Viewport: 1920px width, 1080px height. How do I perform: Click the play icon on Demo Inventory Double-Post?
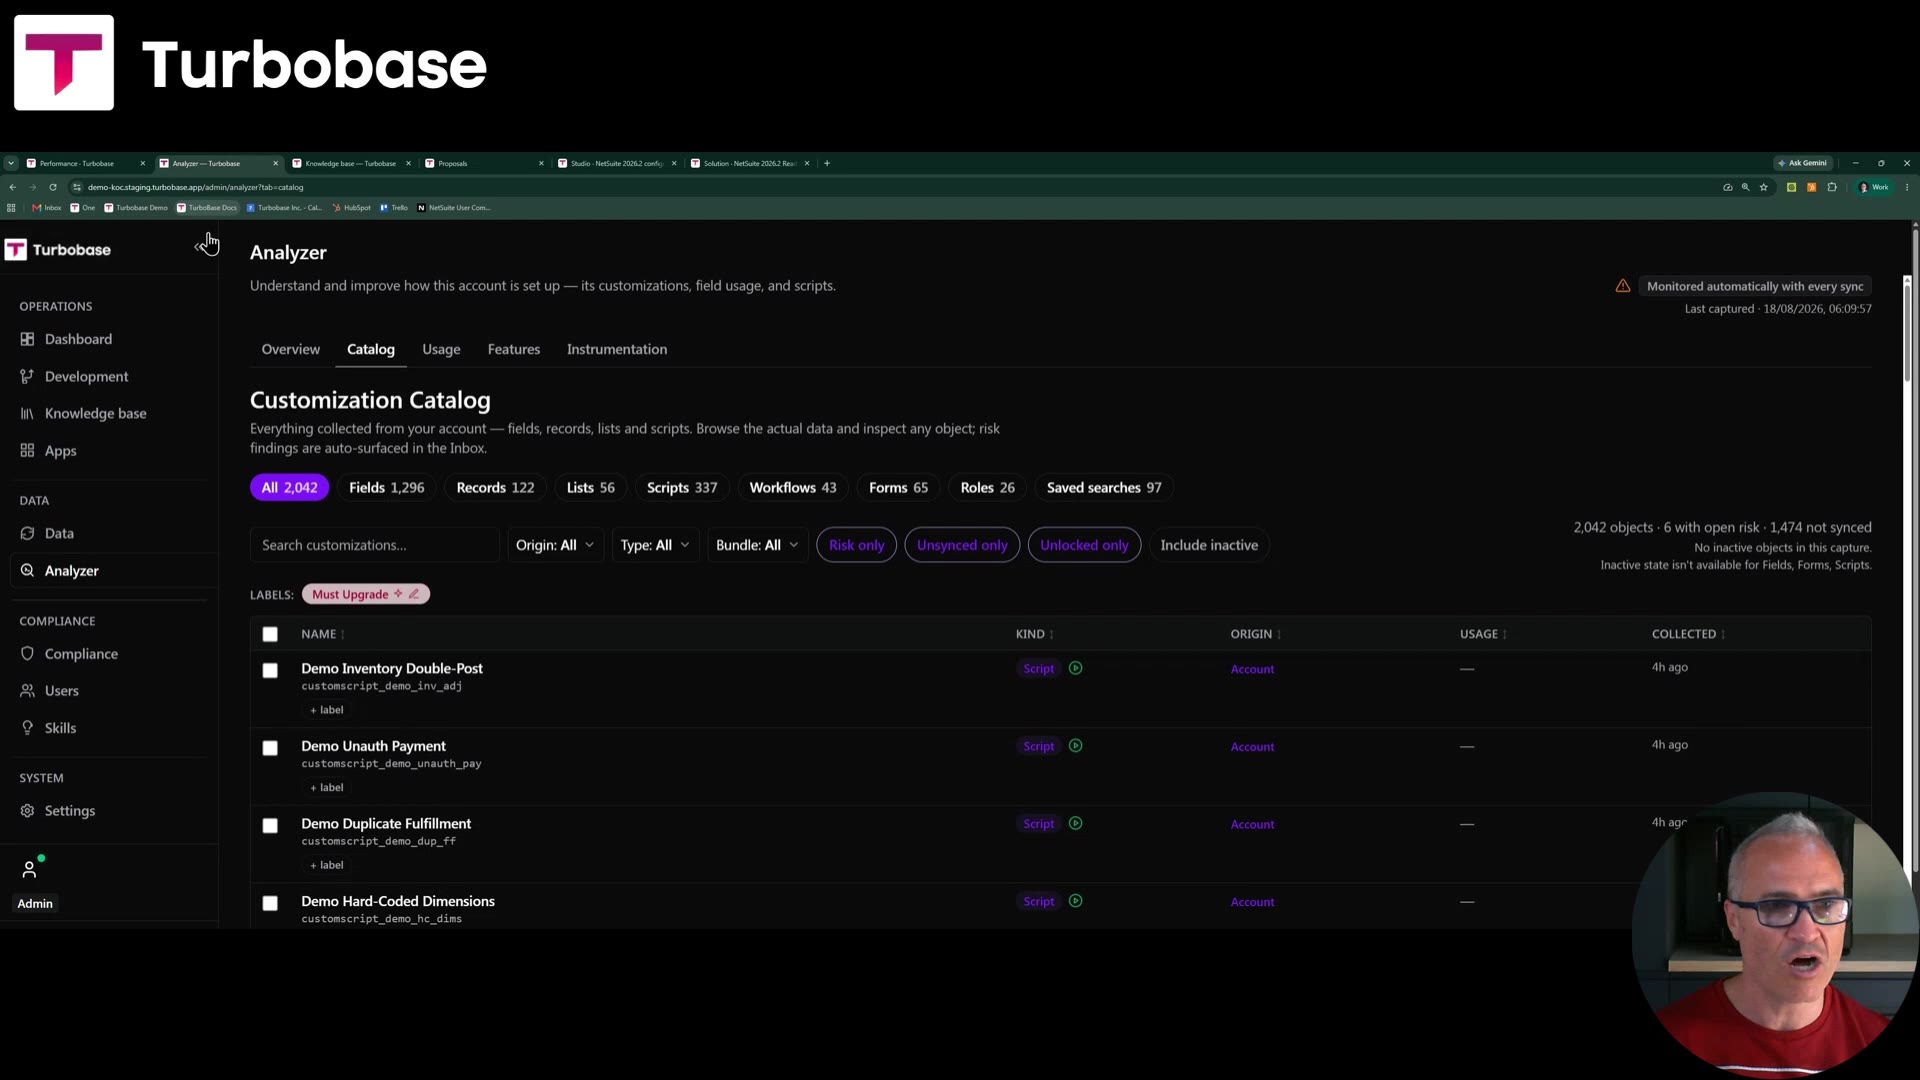click(1075, 668)
